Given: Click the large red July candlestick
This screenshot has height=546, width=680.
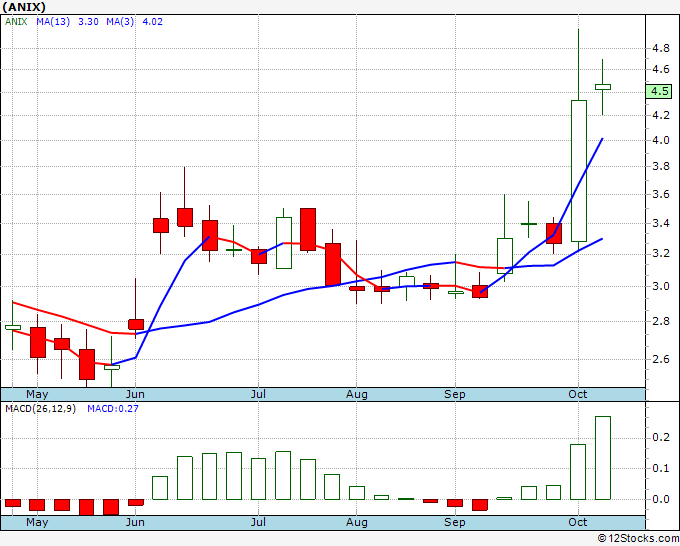Looking at the screenshot, I should (308, 229).
